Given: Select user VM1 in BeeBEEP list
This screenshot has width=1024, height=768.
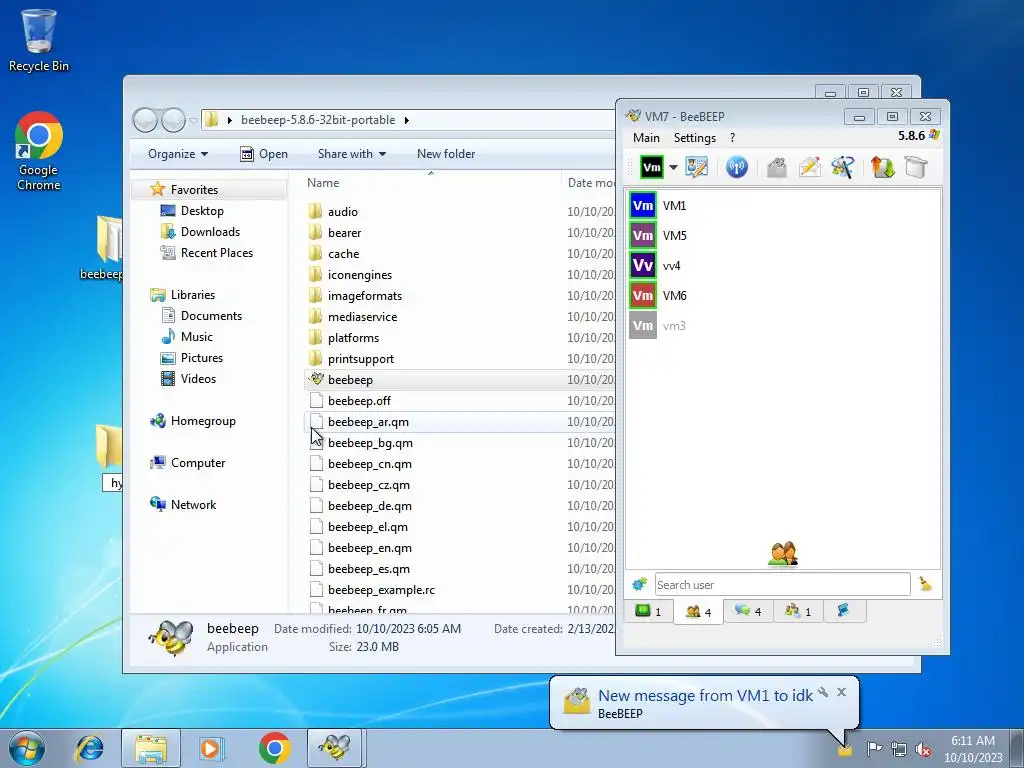Looking at the screenshot, I should (x=782, y=206).
